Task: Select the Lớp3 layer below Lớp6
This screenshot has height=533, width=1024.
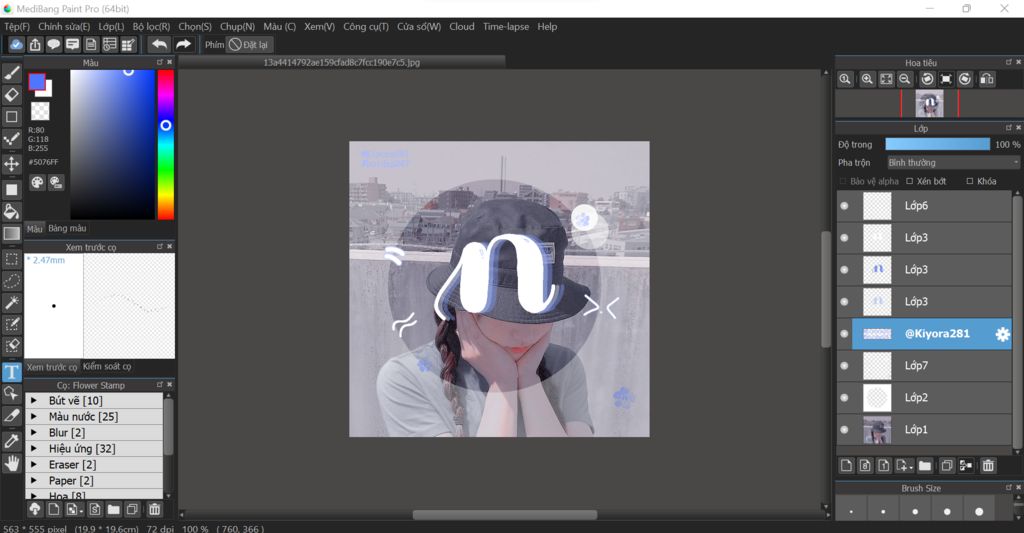Action: [x=924, y=238]
